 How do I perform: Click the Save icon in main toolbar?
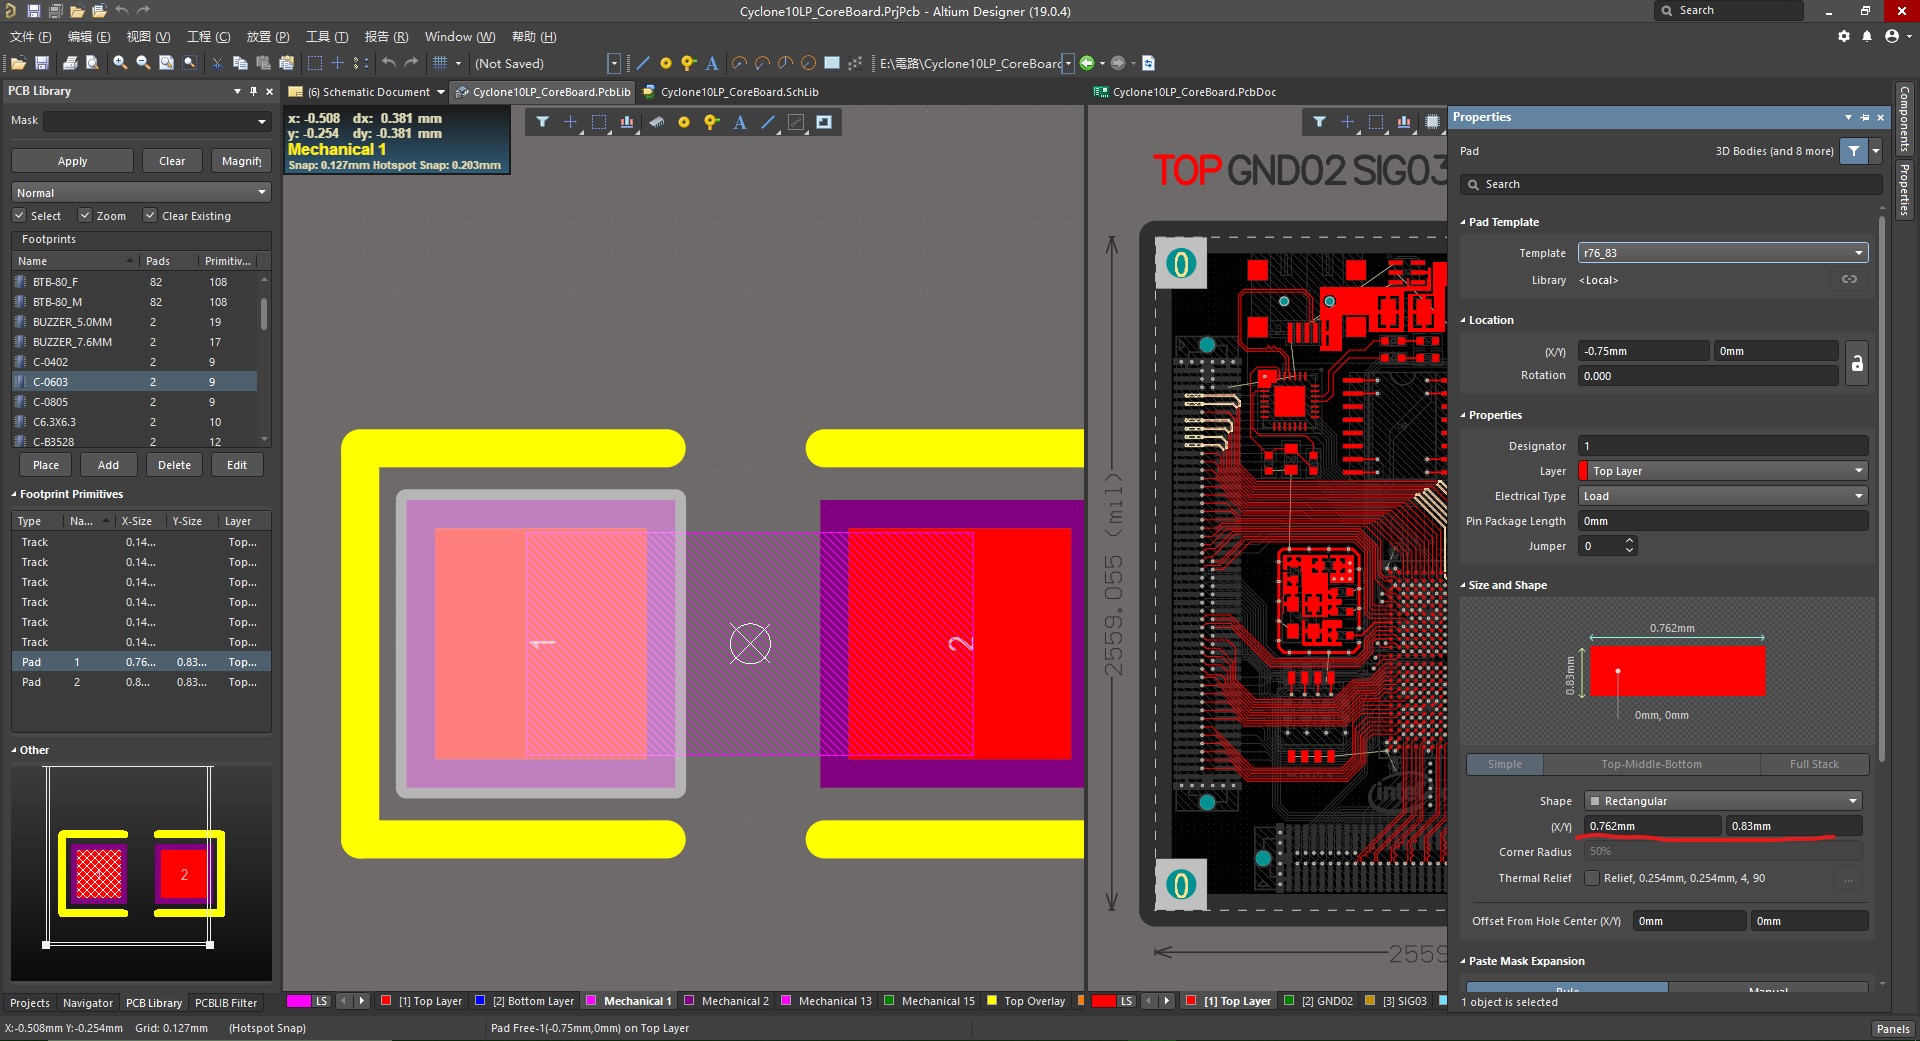click(42, 63)
